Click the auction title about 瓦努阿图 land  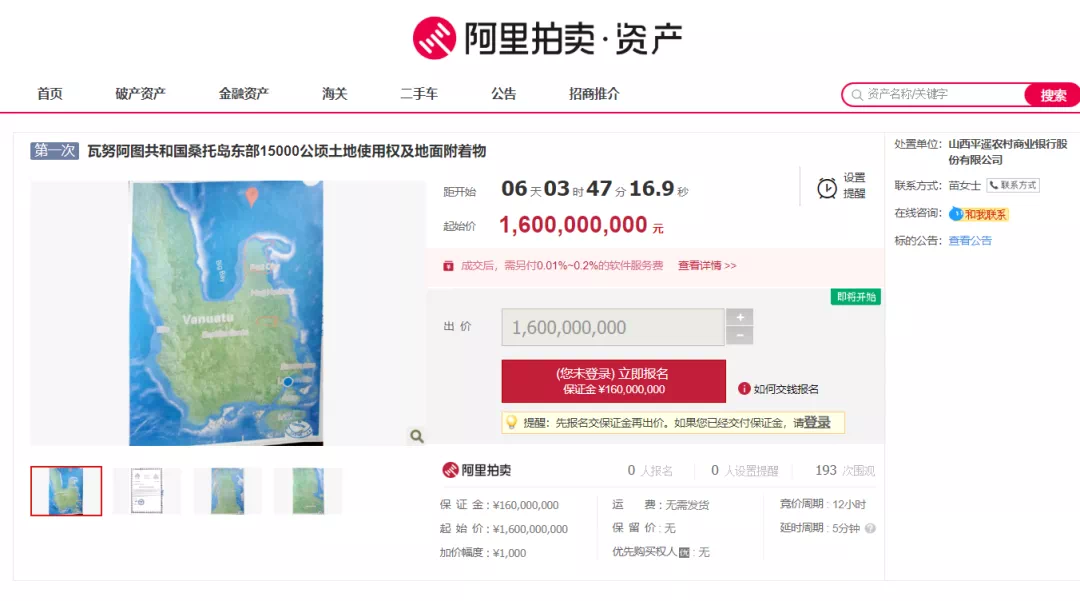[287, 151]
